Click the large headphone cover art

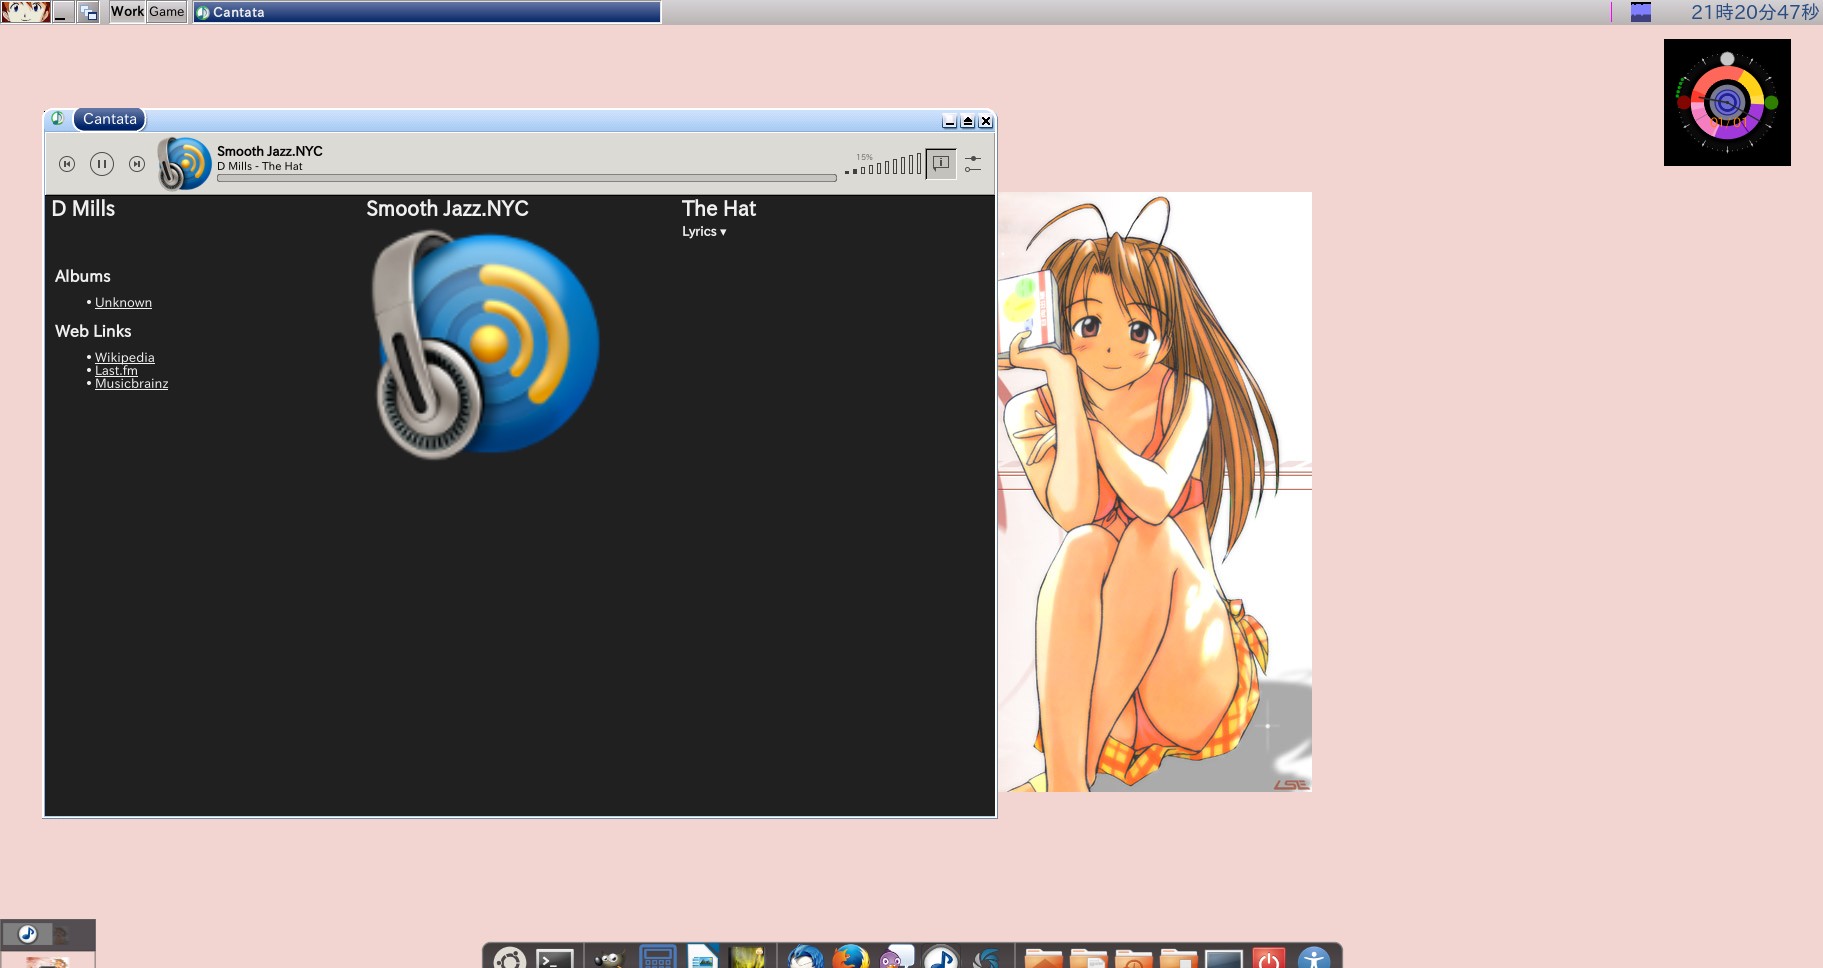pyautogui.click(x=485, y=345)
